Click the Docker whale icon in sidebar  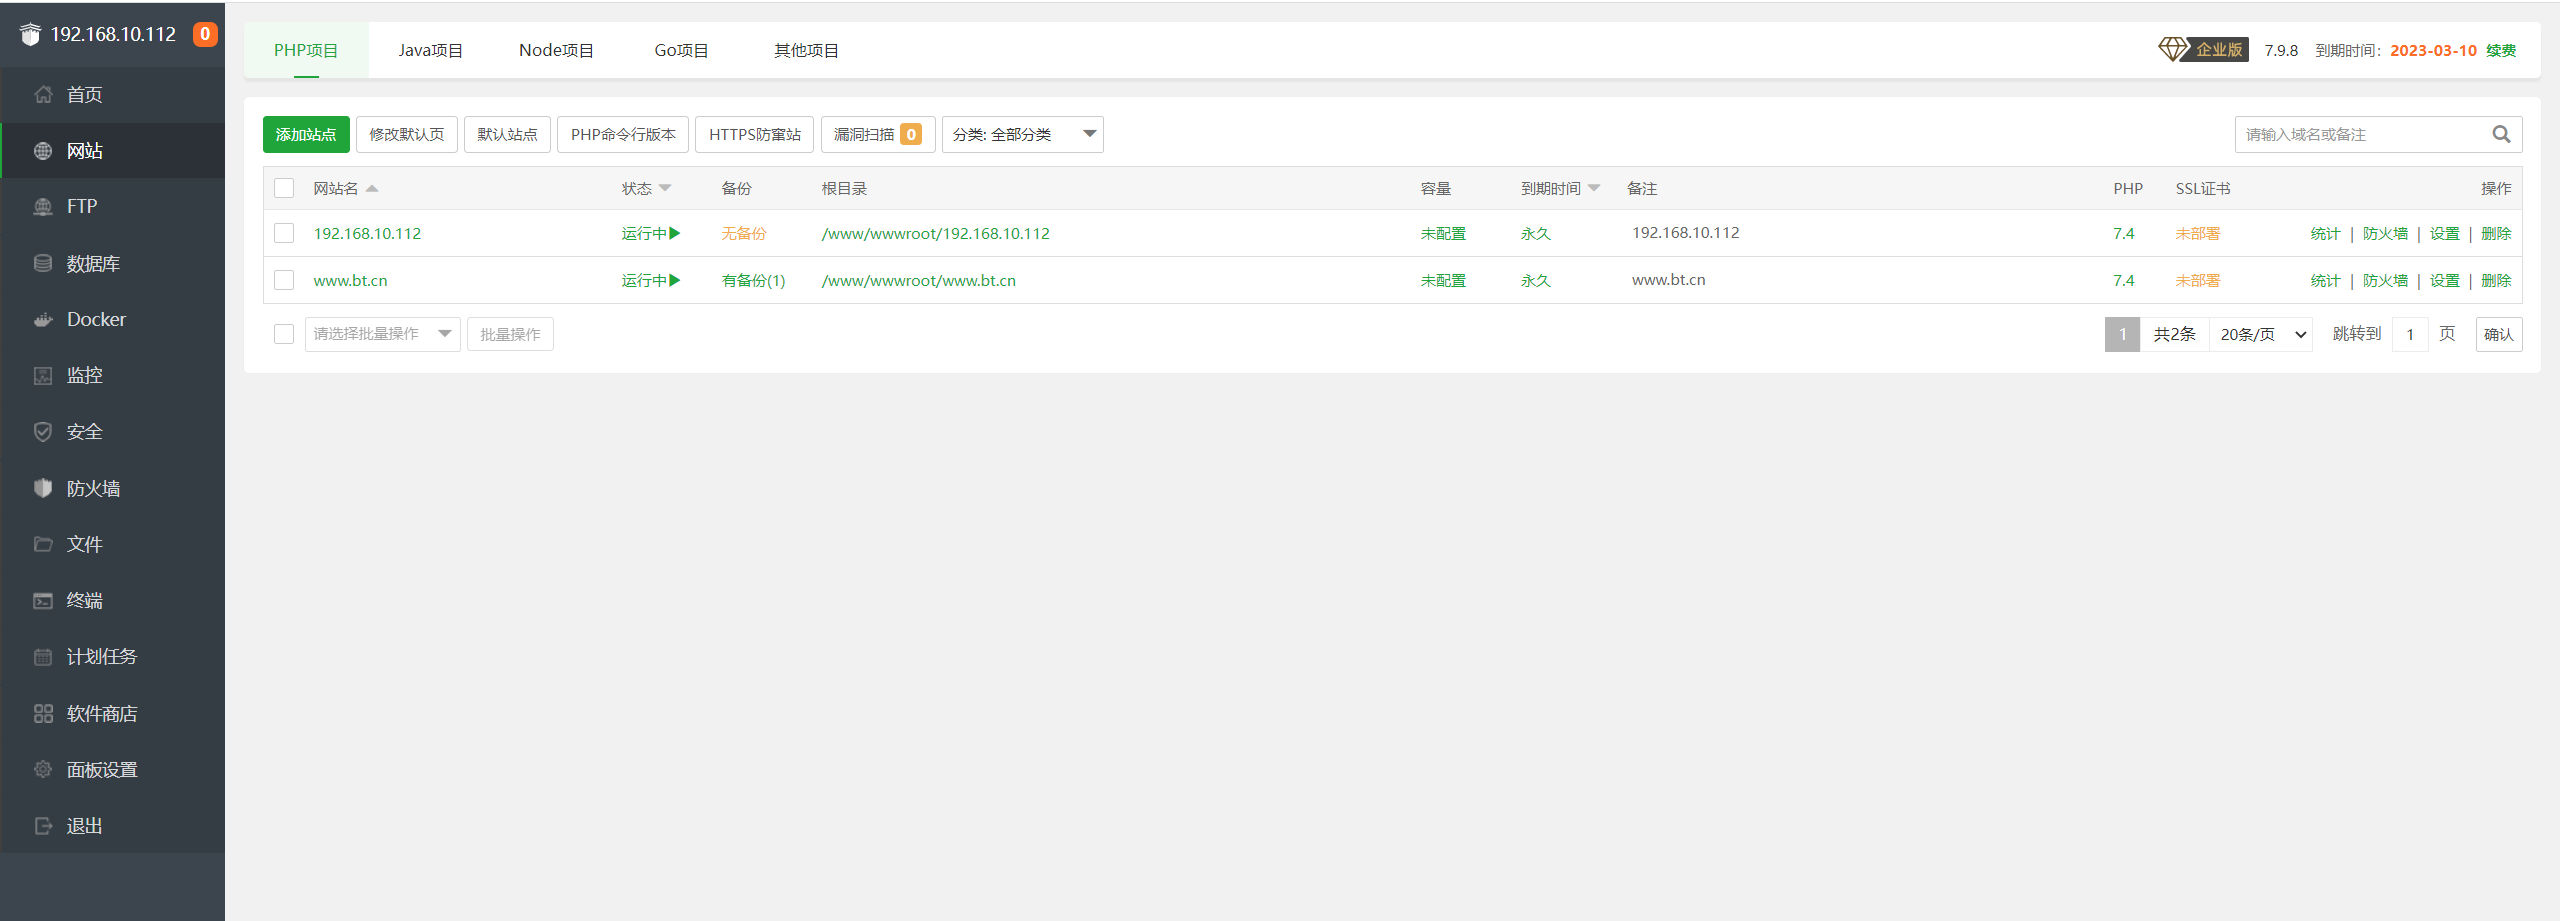pos(43,320)
